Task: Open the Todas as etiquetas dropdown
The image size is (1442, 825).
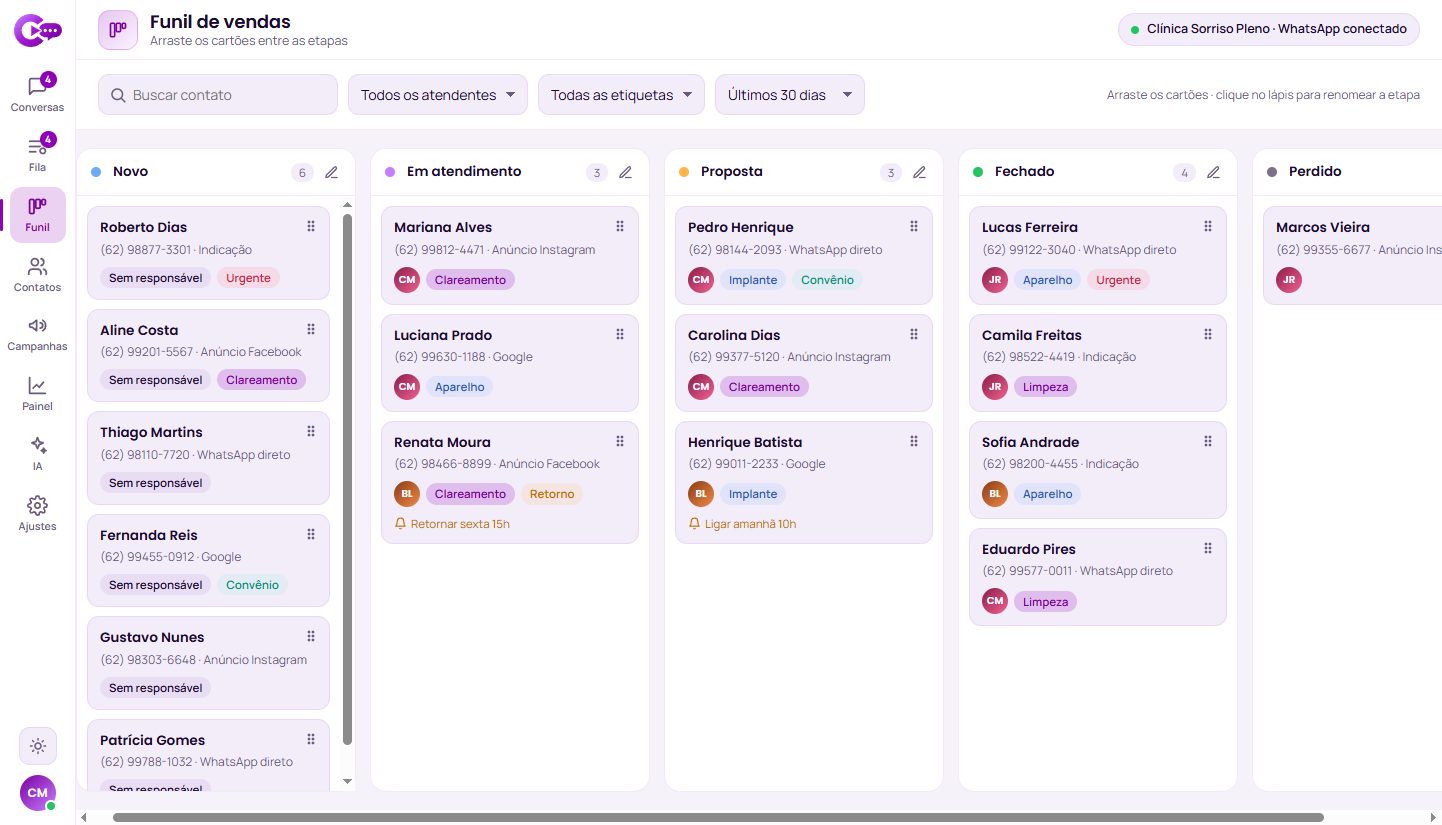Action: tap(621, 95)
